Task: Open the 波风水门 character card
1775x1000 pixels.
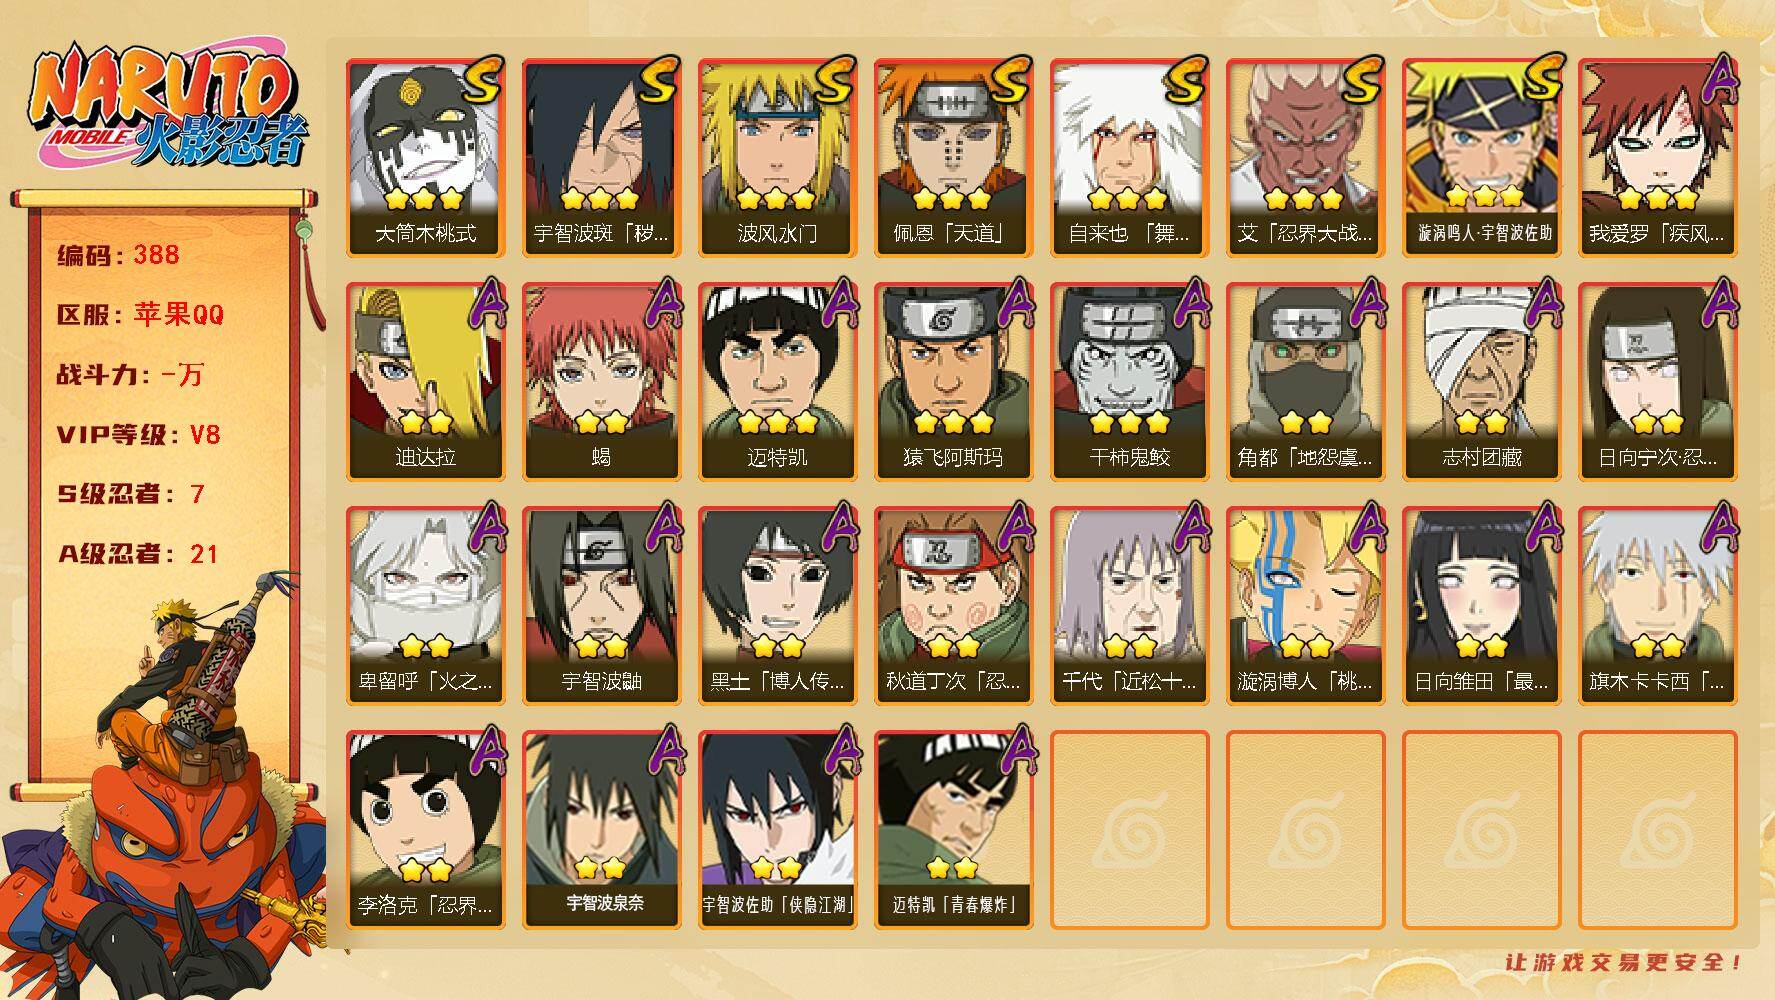Action: pyautogui.click(x=777, y=158)
